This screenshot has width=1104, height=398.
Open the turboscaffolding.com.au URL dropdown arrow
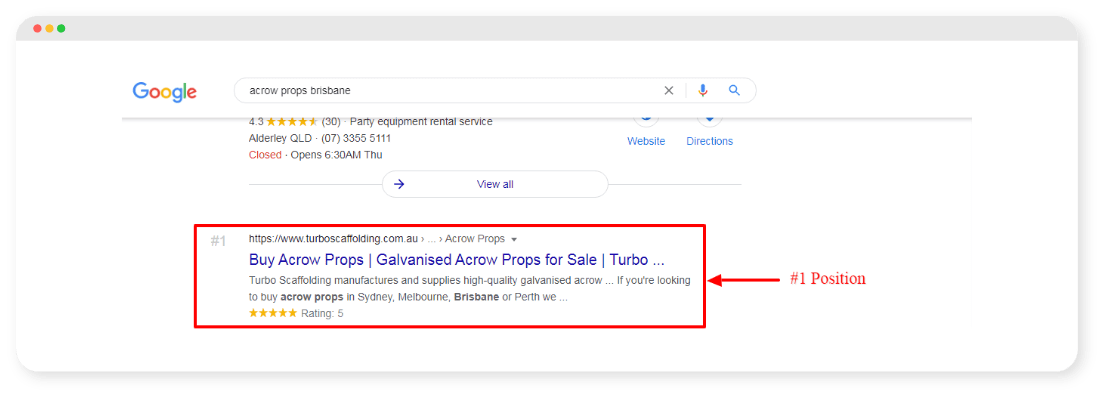tap(514, 240)
